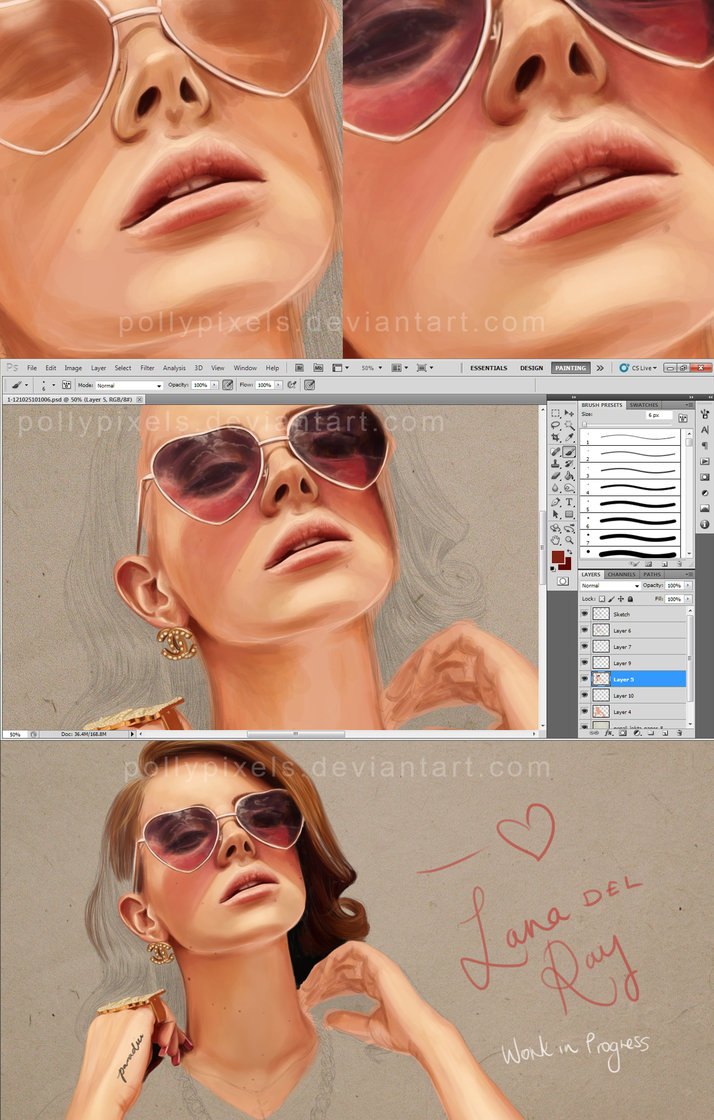Screen dimensions: 714x1120
Task: Select the Quick Selection tool
Action: pyautogui.click(x=569, y=425)
